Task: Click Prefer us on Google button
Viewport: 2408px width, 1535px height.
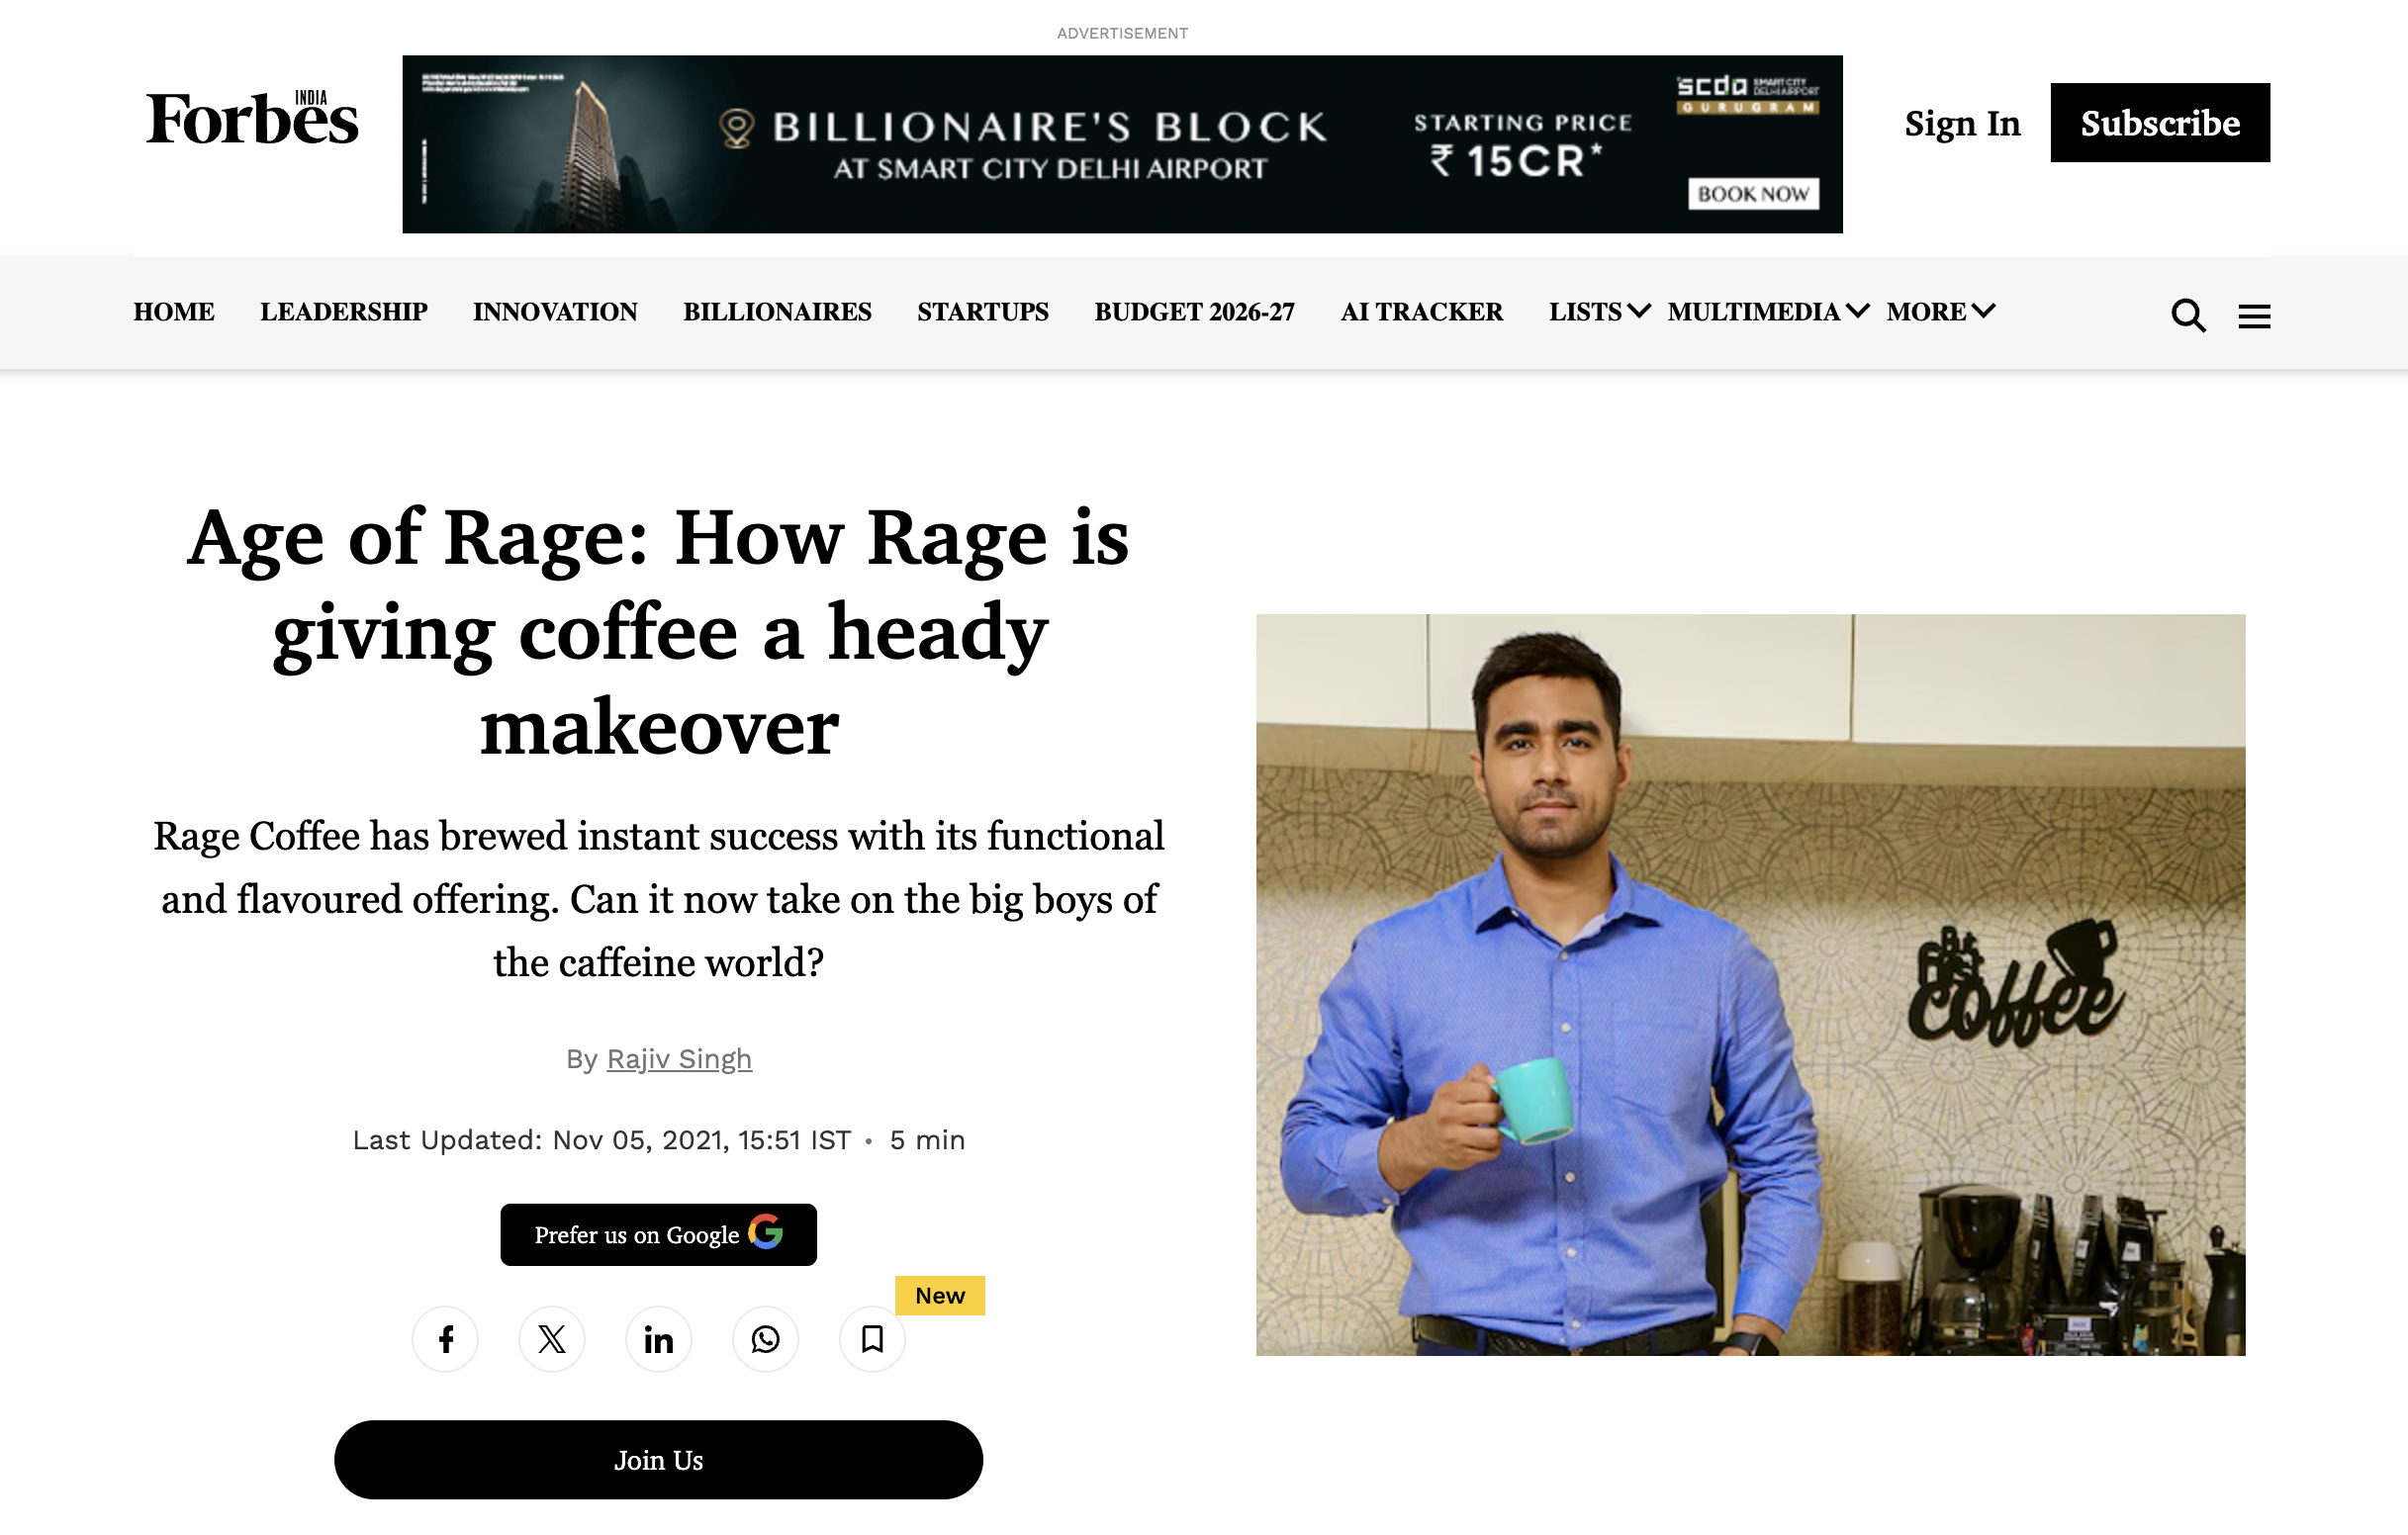Action: click(x=658, y=1234)
